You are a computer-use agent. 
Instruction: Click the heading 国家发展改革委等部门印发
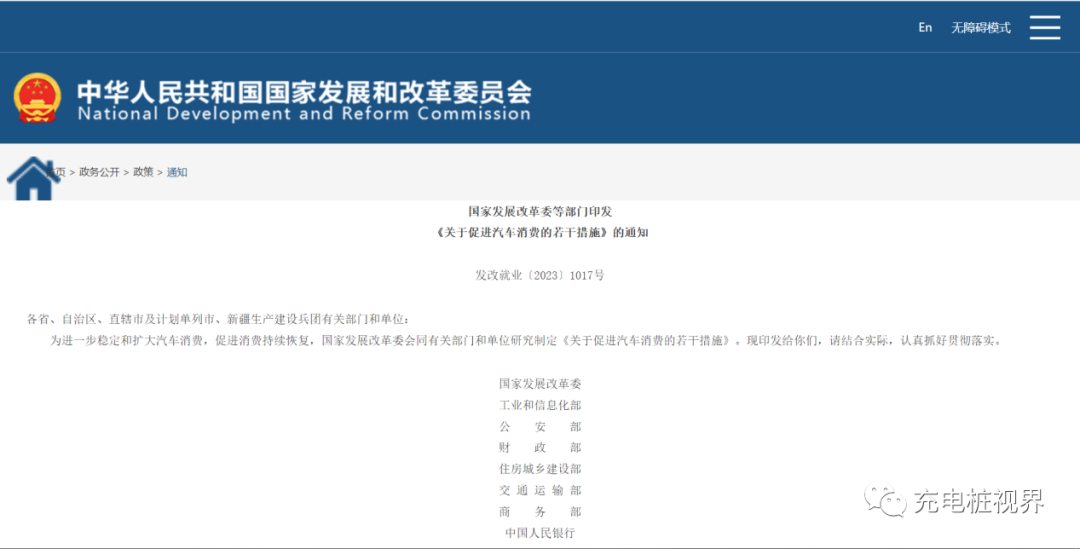[540, 211]
